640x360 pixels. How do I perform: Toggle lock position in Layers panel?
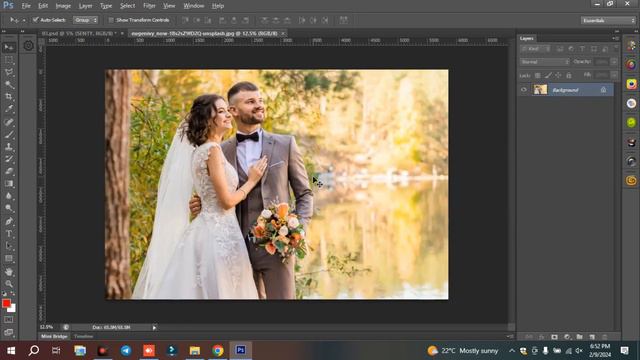pyautogui.click(x=558, y=76)
